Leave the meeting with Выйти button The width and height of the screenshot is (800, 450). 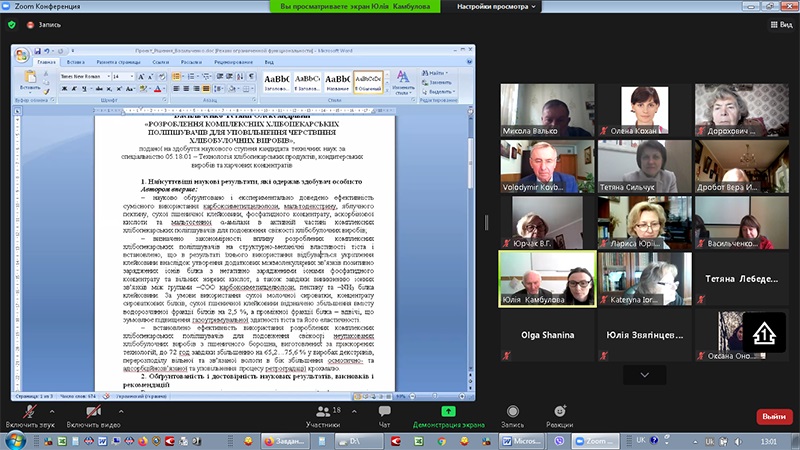(x=774, y=416)
